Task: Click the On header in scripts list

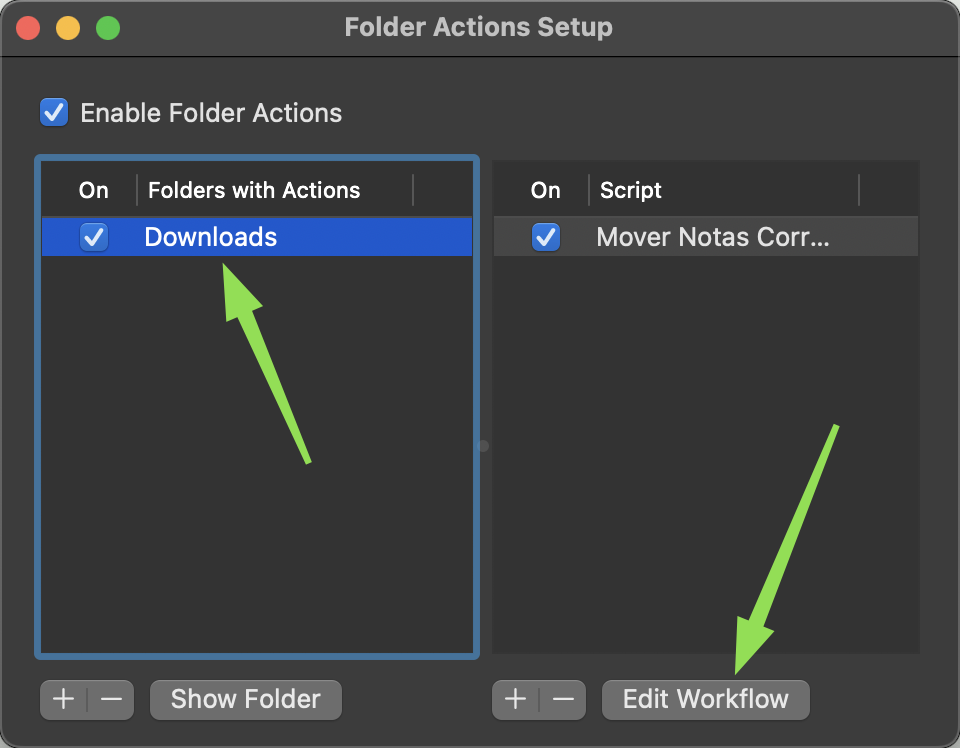Action: click(546, 190)
